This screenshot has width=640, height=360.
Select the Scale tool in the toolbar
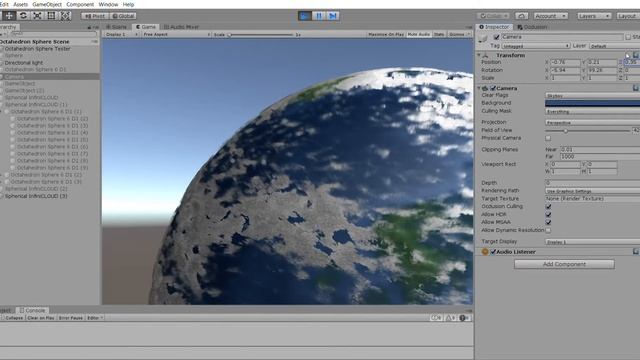coord(37,16)
